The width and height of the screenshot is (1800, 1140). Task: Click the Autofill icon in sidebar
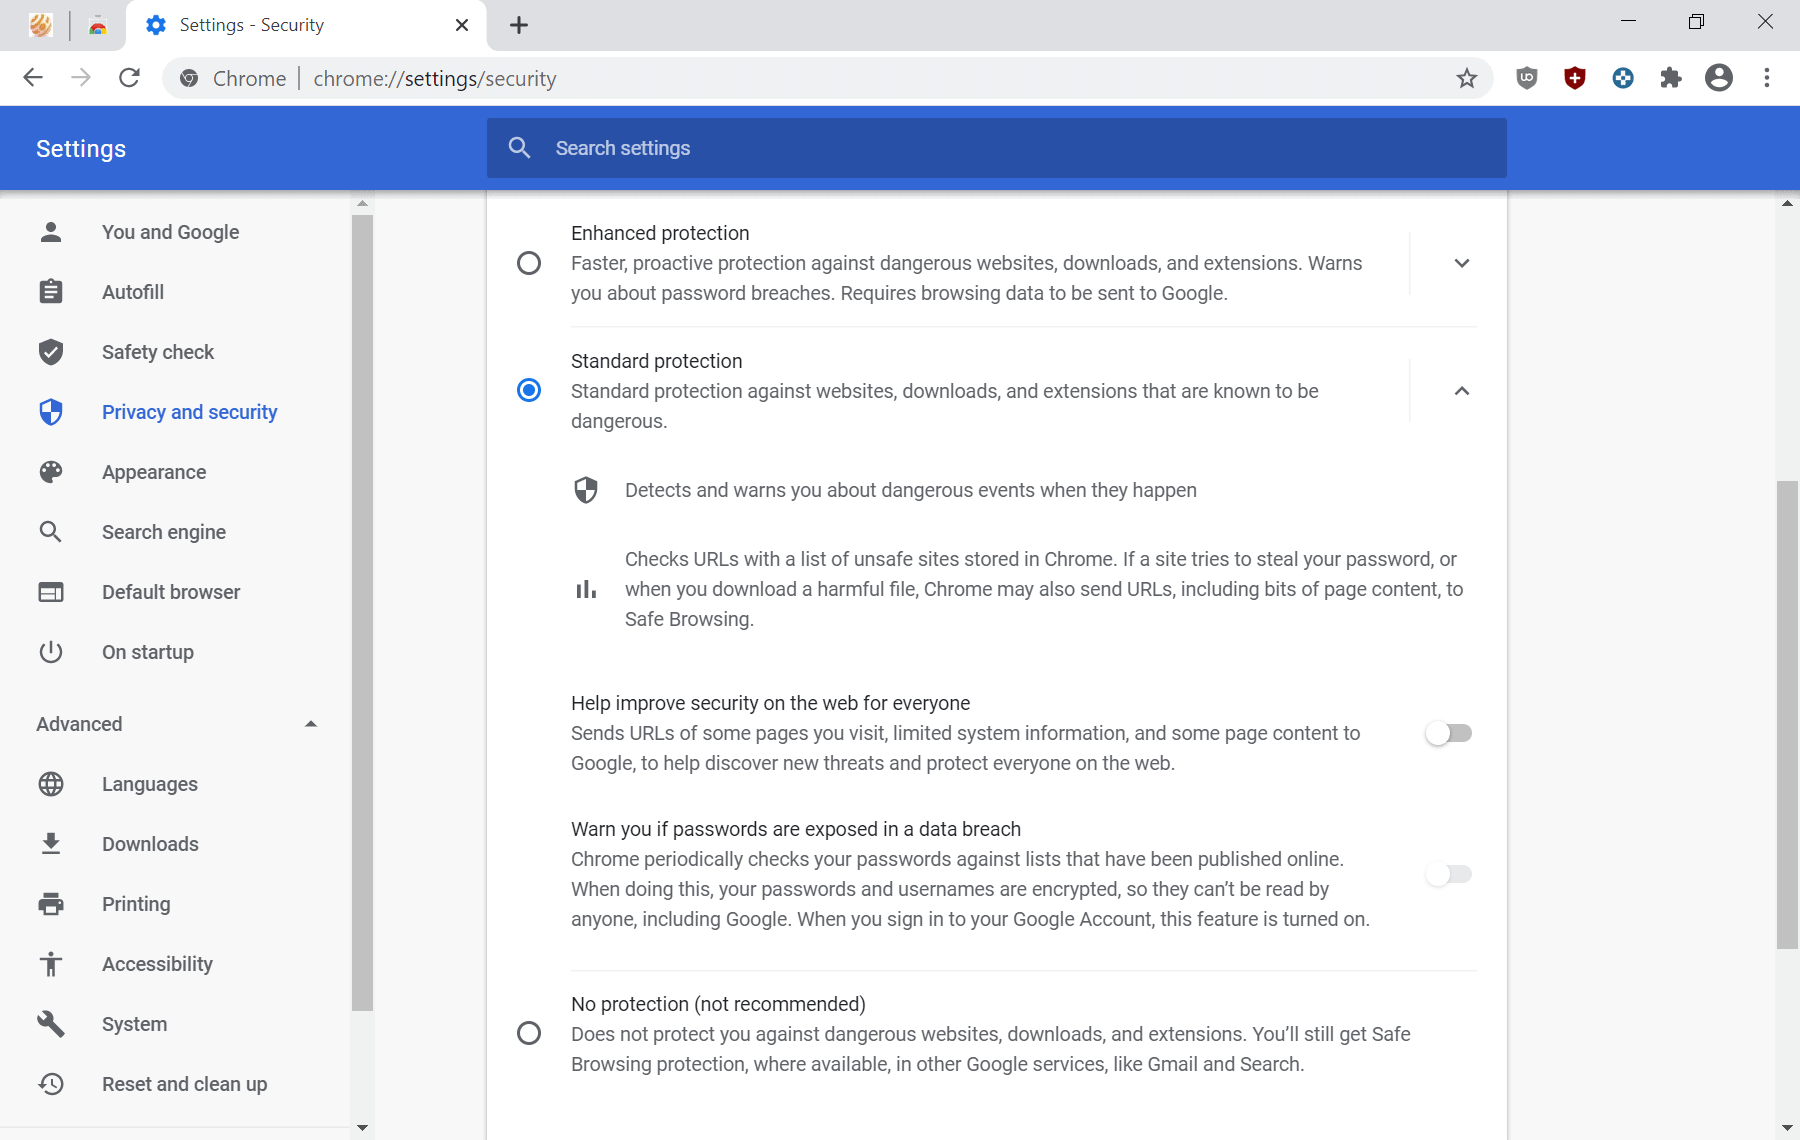pyautogui.click(x=51, y=292)
